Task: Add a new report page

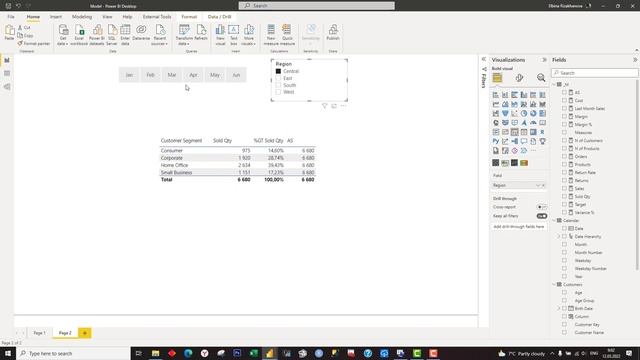Action: pos(85,333)
